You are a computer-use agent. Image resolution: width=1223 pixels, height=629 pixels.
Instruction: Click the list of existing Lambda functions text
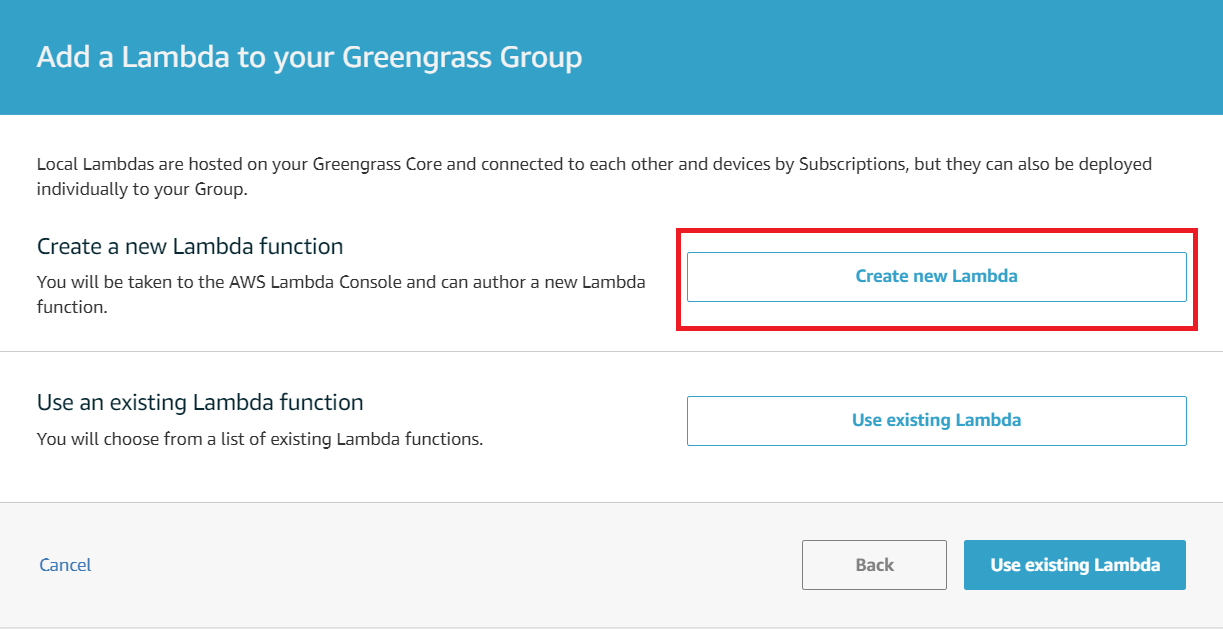point(260,438)
